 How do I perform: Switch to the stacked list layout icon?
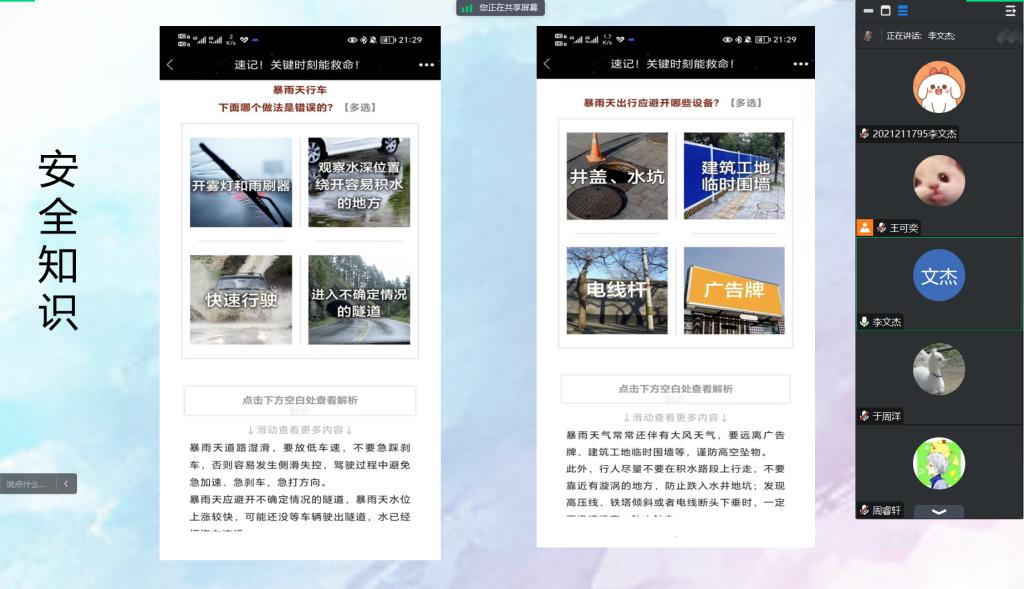point(903,11)
